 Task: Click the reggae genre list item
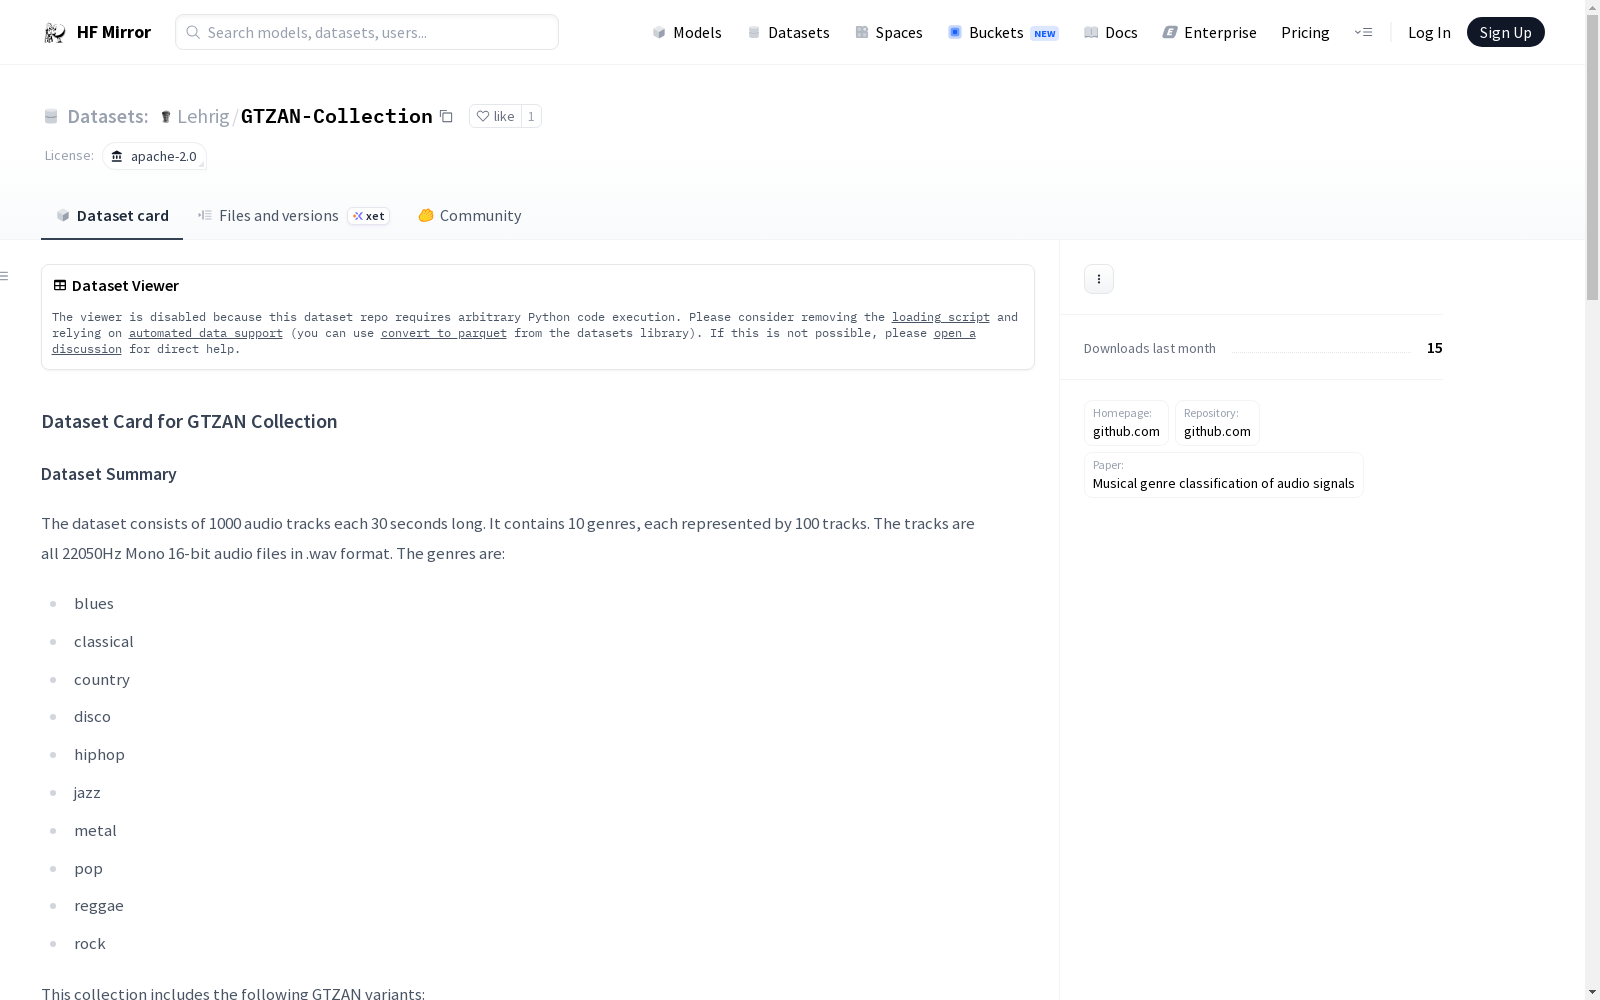point(99,906)
